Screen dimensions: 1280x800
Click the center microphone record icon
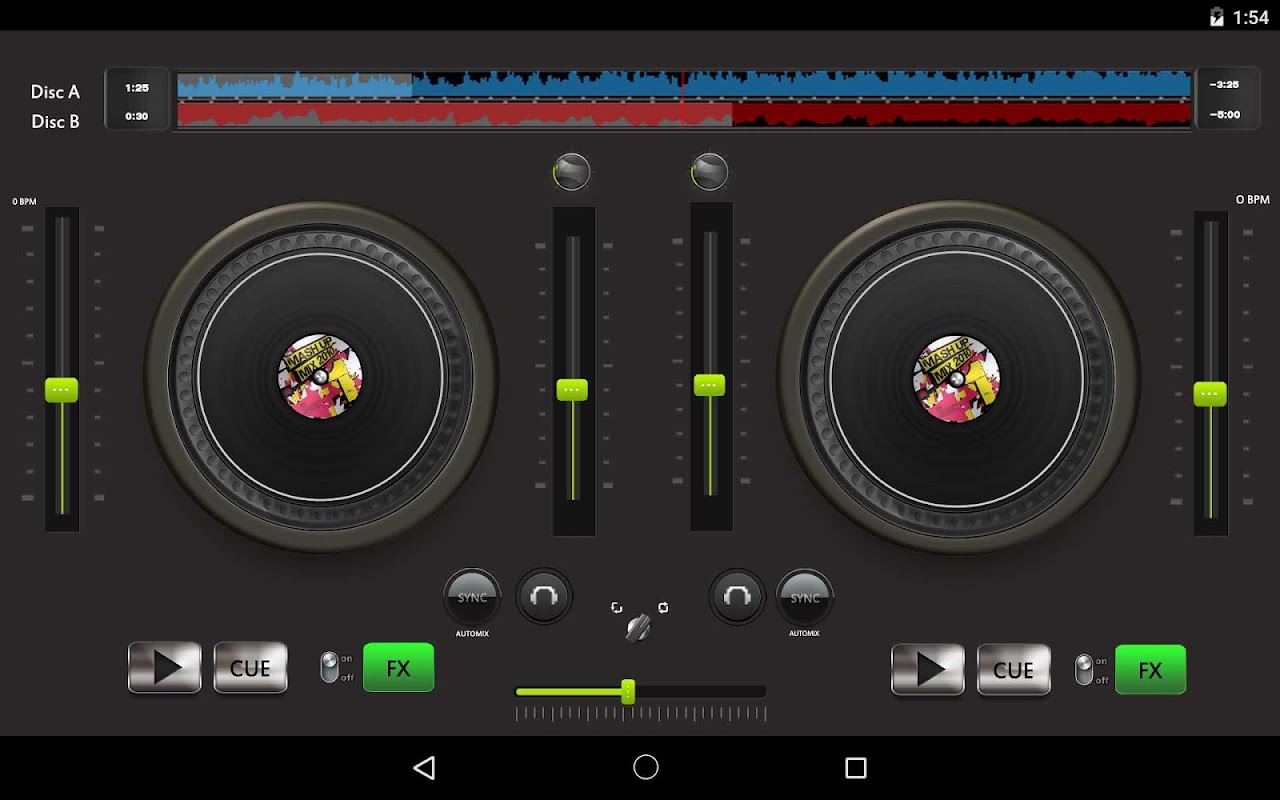(x=638, y=628)
